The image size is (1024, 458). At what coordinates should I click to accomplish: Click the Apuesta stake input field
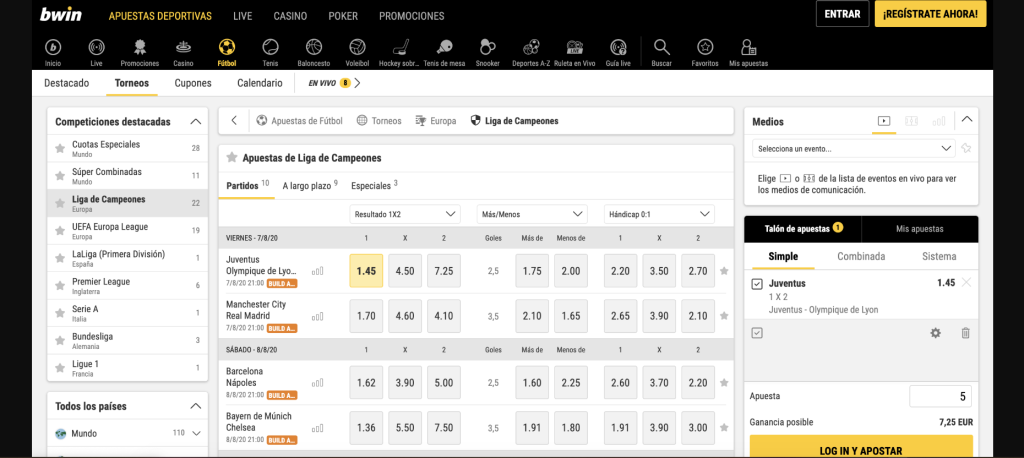tap(940, 396)
